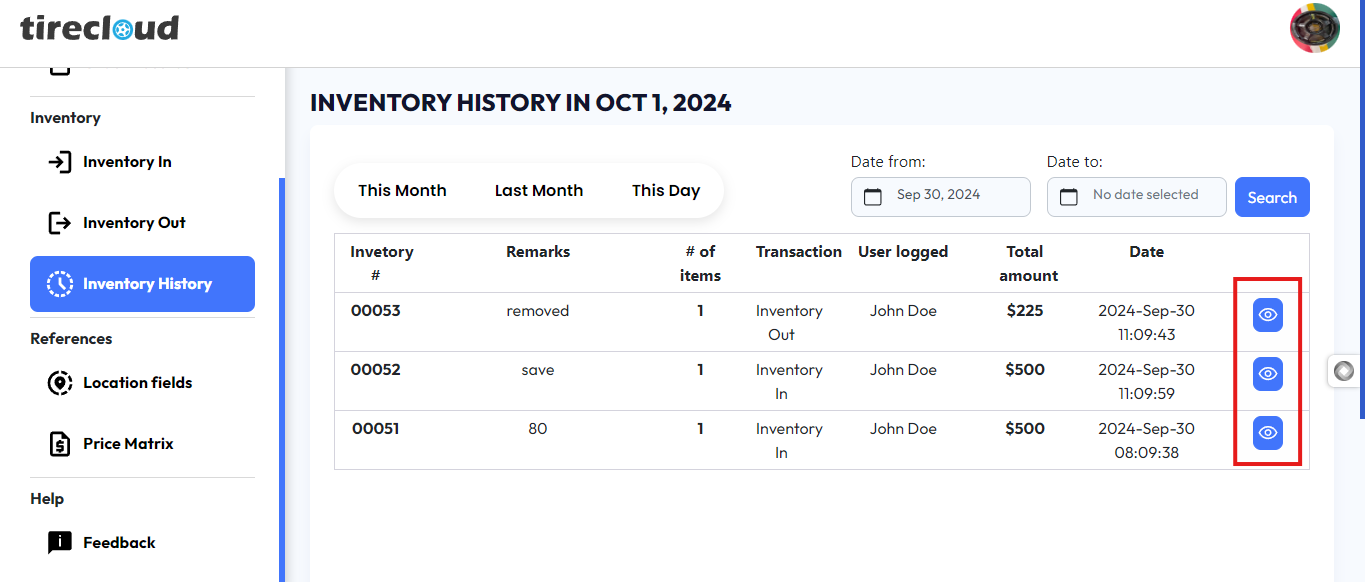Select the This Month filter tab
The width and height of the screenshot is (1365, 582).
[402, 191]
